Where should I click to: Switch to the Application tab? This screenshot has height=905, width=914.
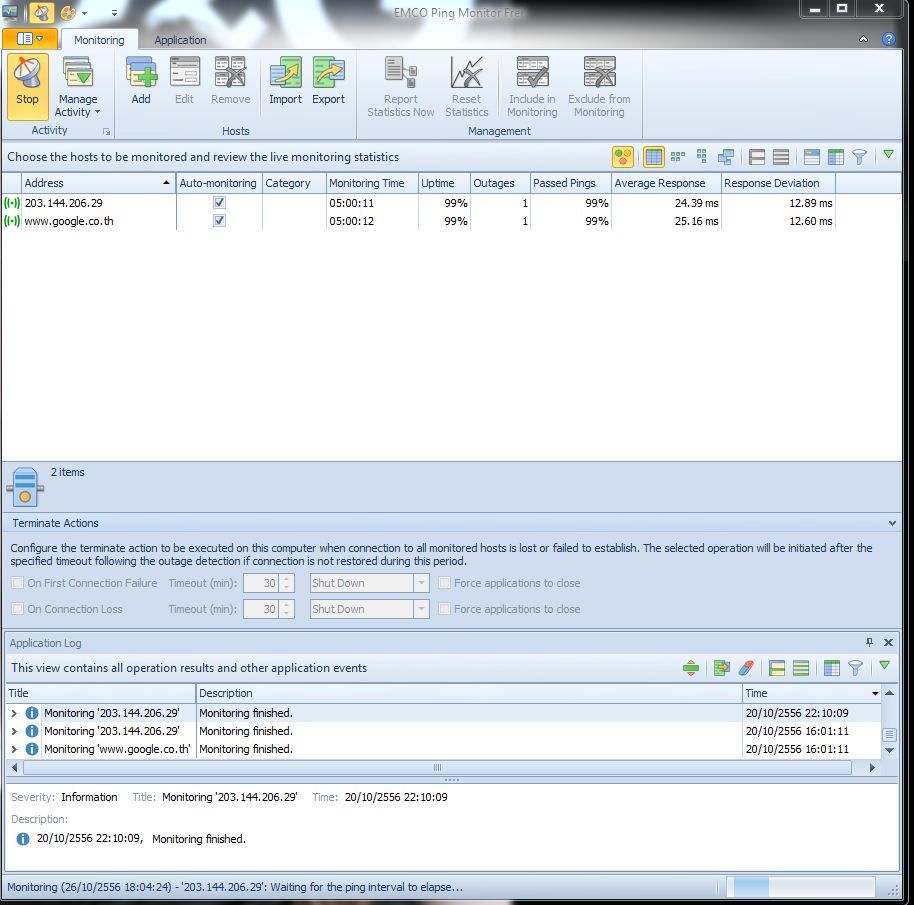pos(180,40)
